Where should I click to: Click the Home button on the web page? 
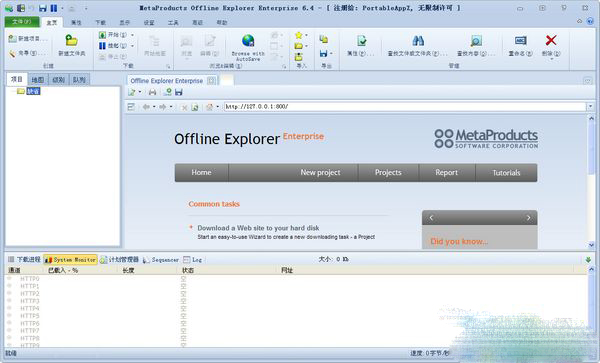coord(202,173)
